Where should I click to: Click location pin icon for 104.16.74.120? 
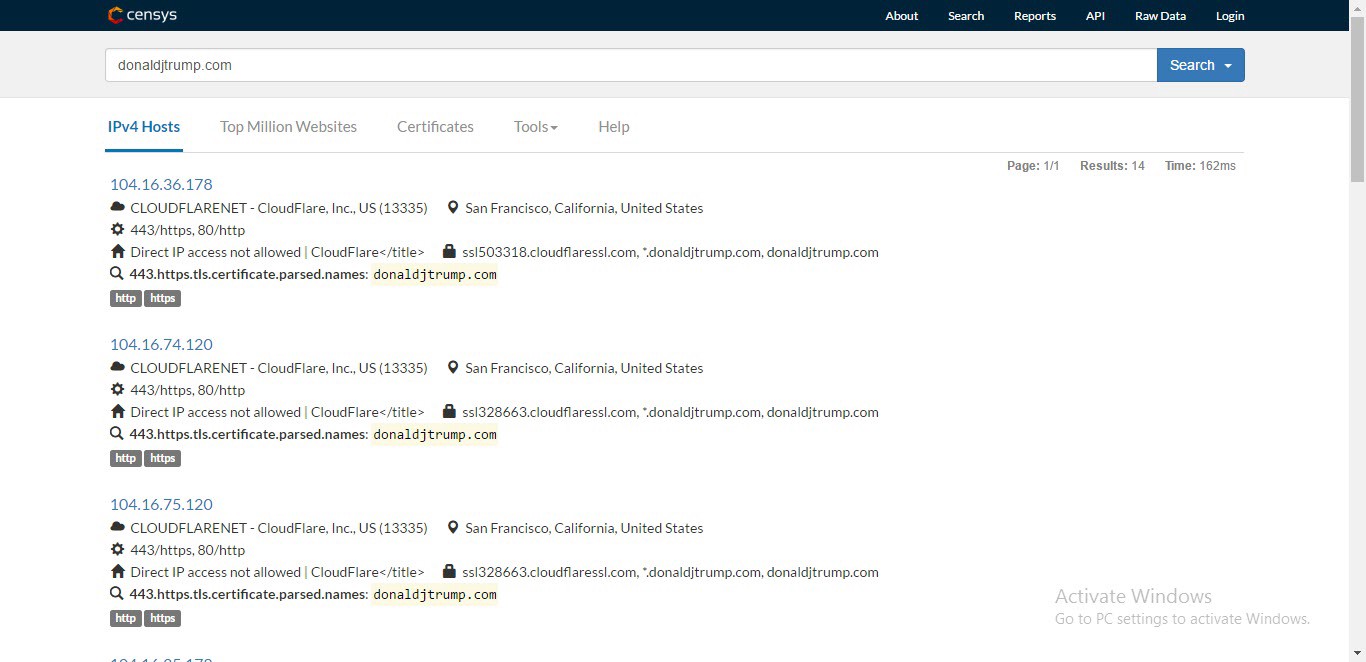tap(453, 368)
